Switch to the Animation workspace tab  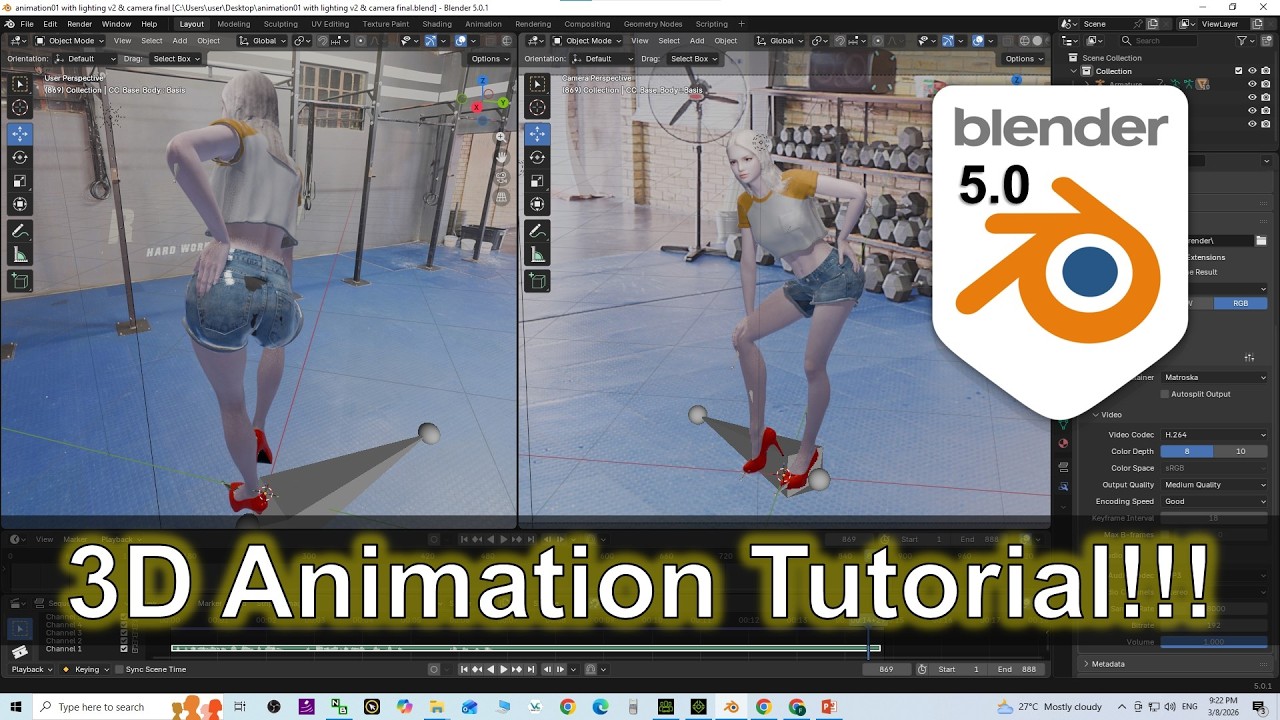coord(483,23)
